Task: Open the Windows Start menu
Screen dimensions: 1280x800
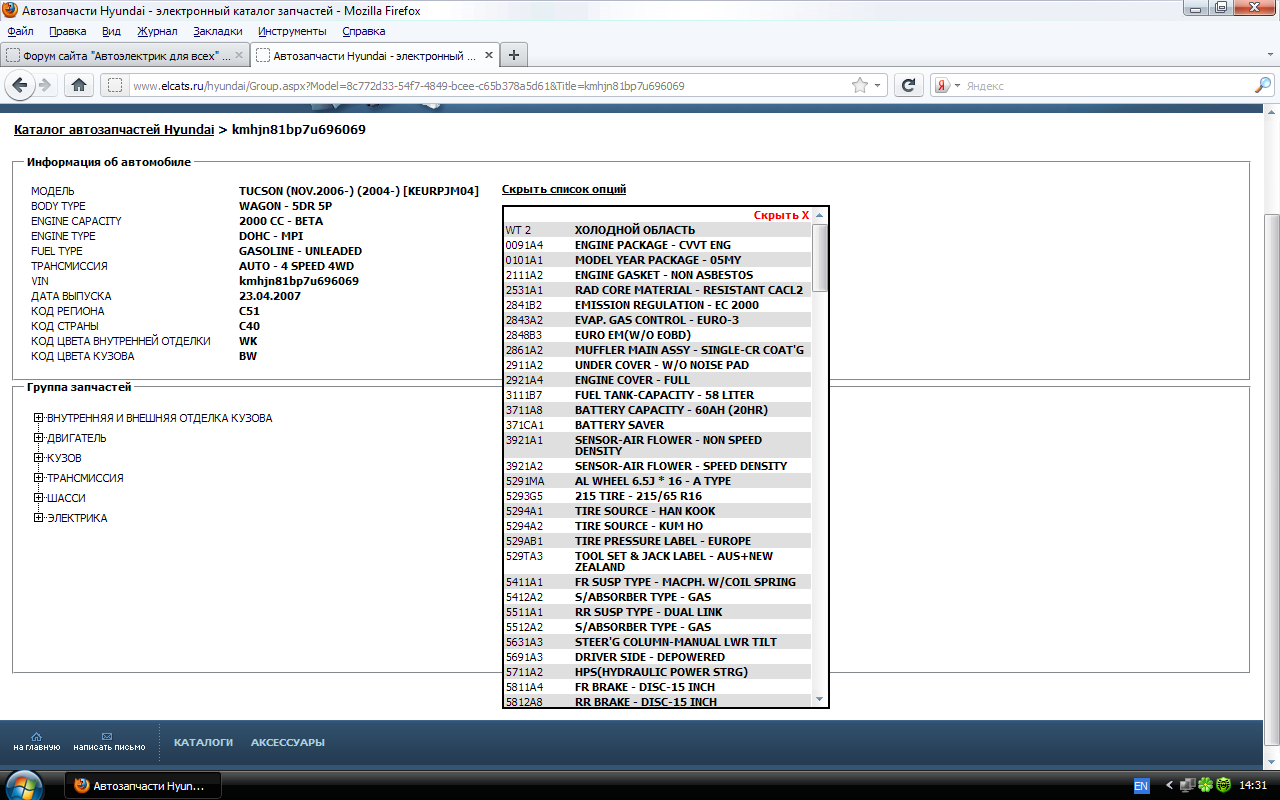Action: 24,785
